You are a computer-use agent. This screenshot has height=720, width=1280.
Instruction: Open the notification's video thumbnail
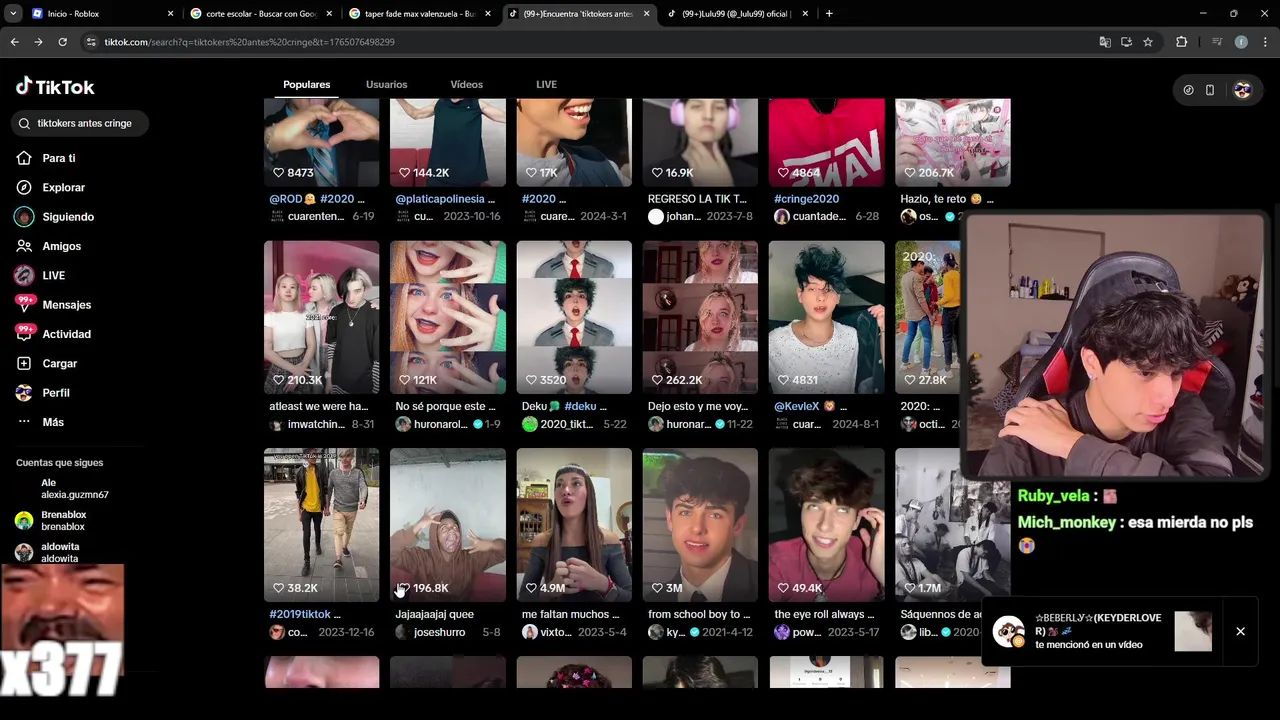pyautogui.click(x=1193, y=631)
